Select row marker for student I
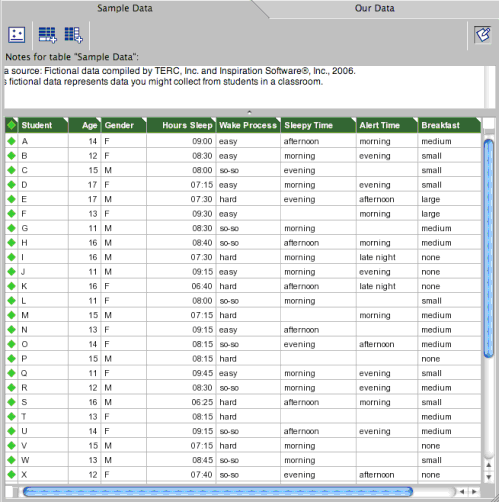Image resolution: width=499 pixels, height=502 pixels. click(x=11, y=257)
